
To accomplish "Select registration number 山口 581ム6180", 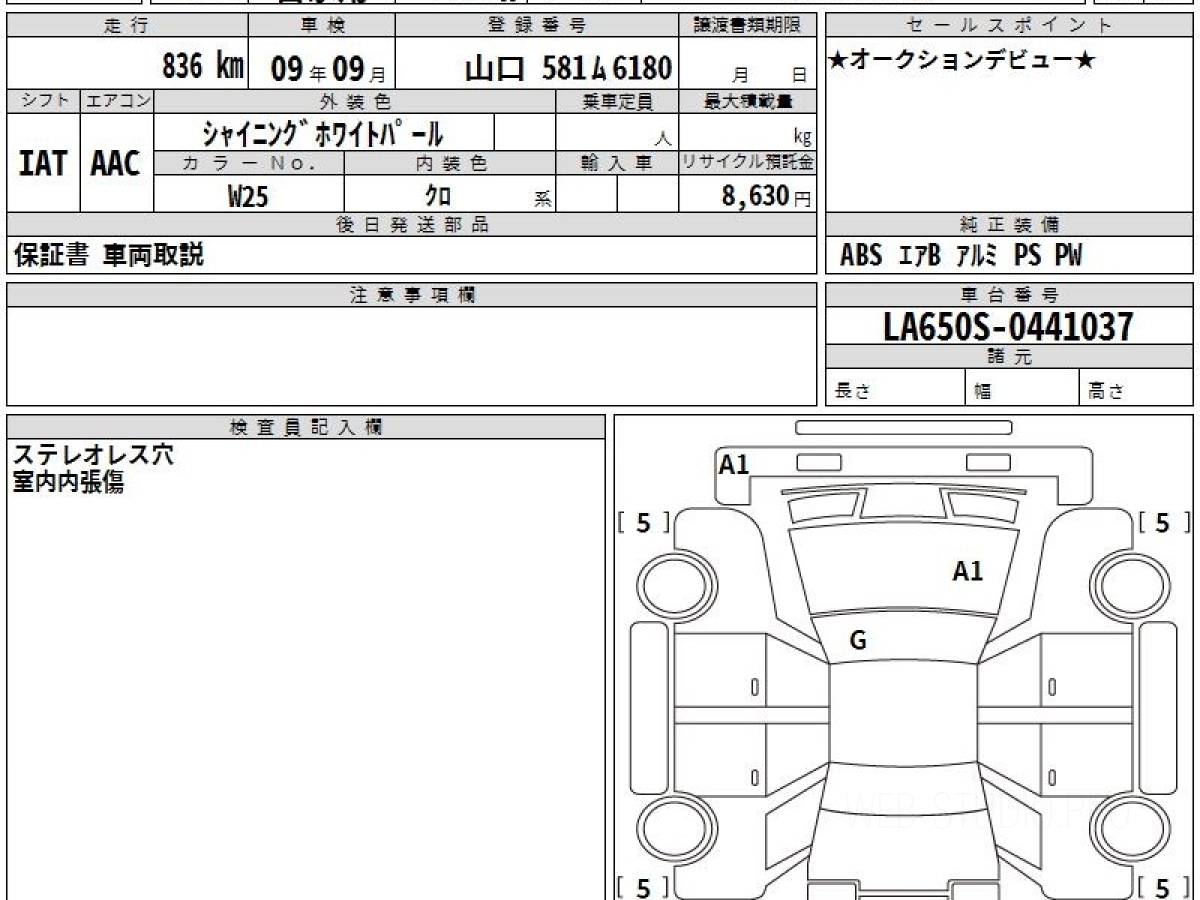I will click(x=568, y=68).
